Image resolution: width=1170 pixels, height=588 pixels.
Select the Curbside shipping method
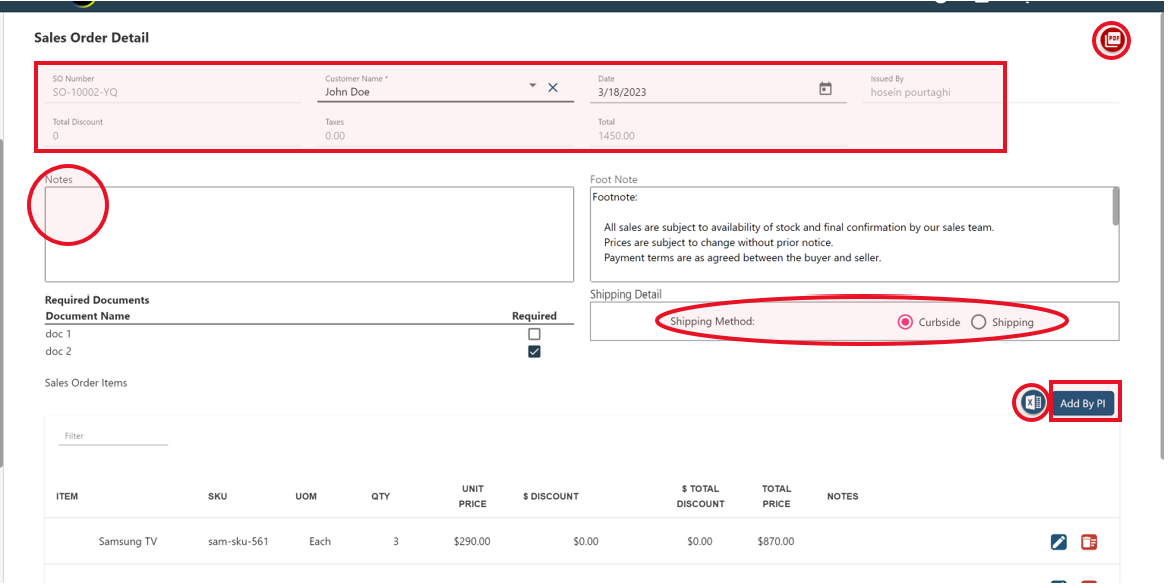pos(903,322)
